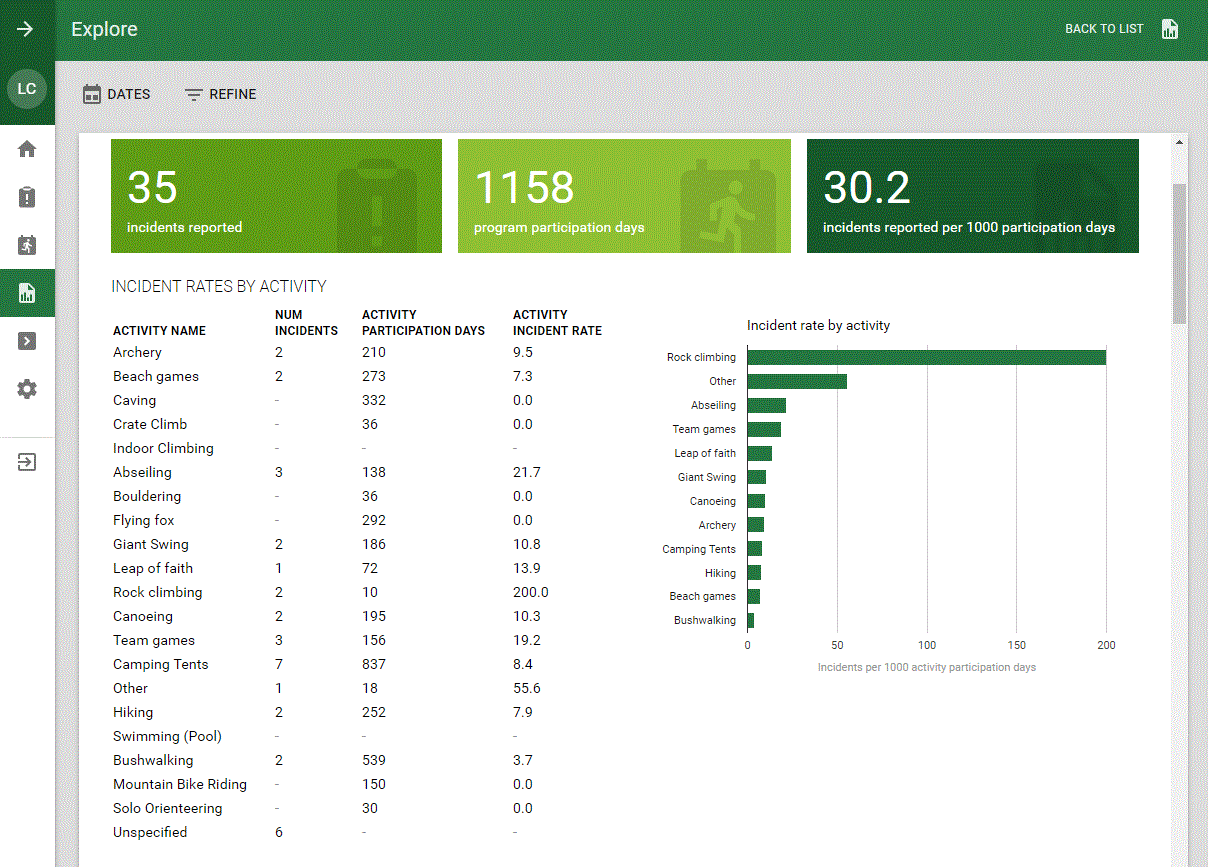Click the program participation days card
Screen dimensions: 1208x867
point(624,196)
